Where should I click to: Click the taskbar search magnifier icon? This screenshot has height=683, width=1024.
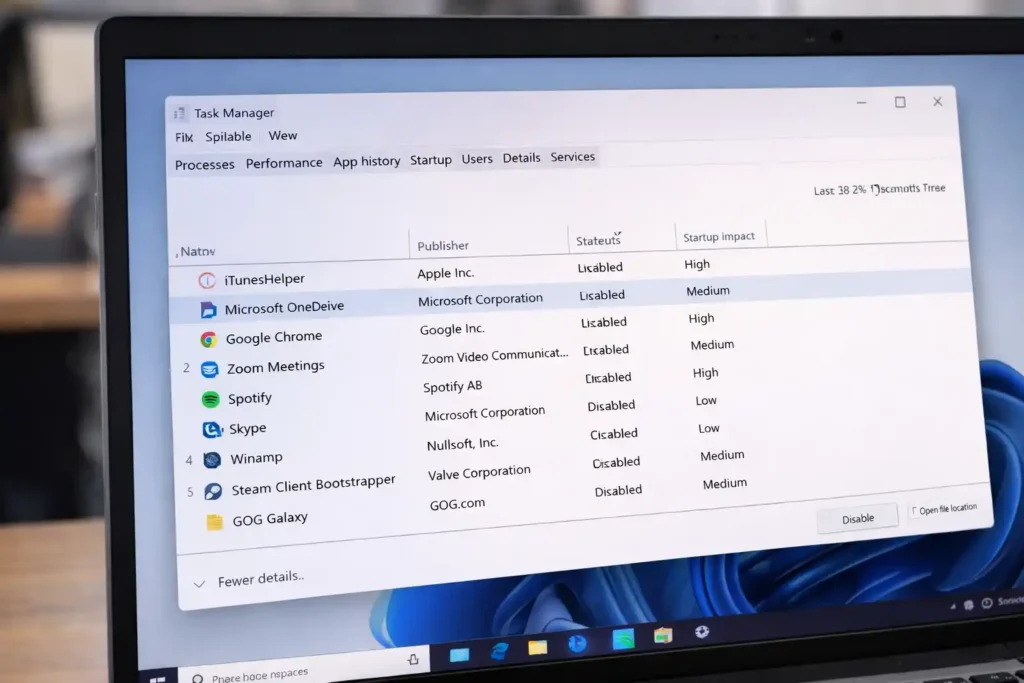tap(198, 678)
